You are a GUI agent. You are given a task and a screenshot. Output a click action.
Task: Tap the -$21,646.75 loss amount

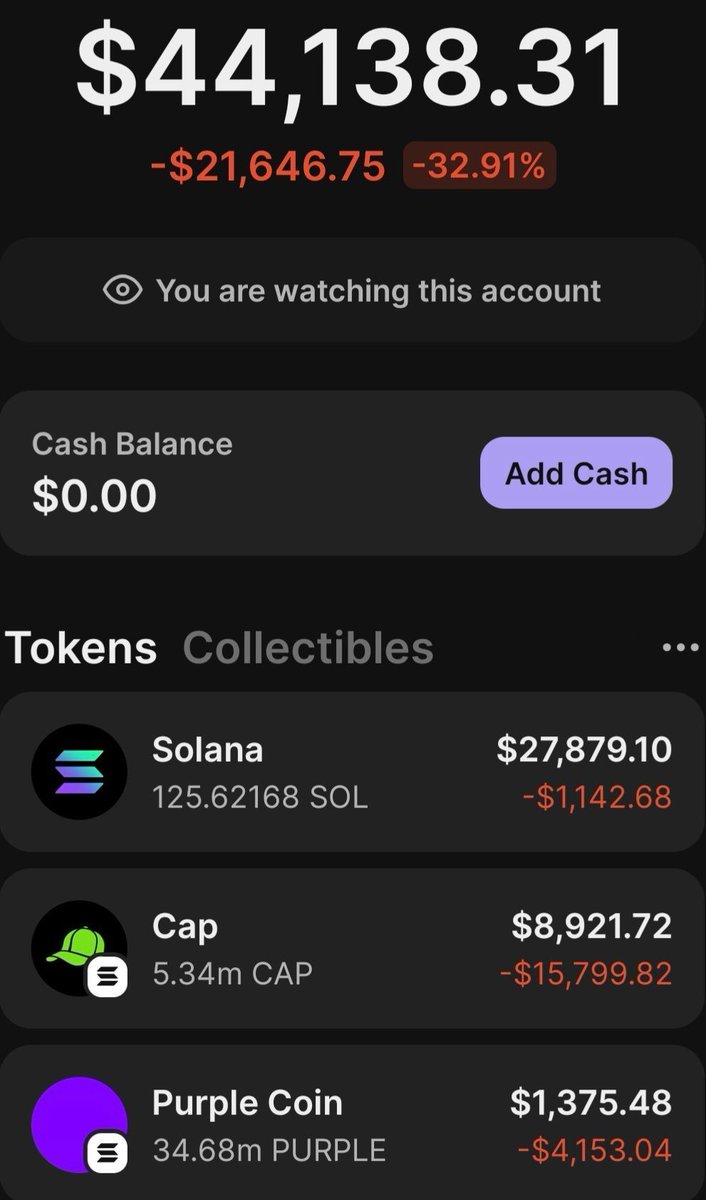tap(268, 166)
